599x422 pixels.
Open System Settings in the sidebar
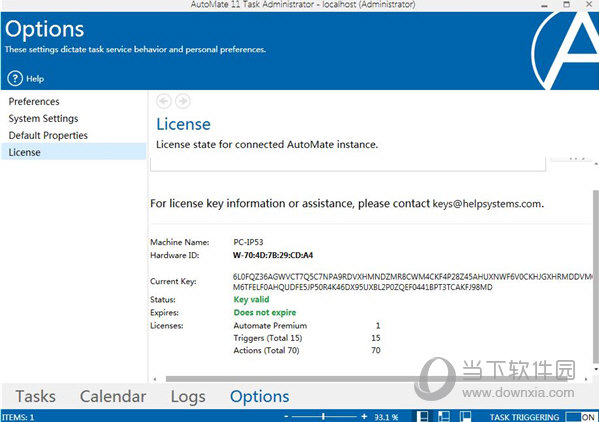pyautogui.click(x=43, y=118)
